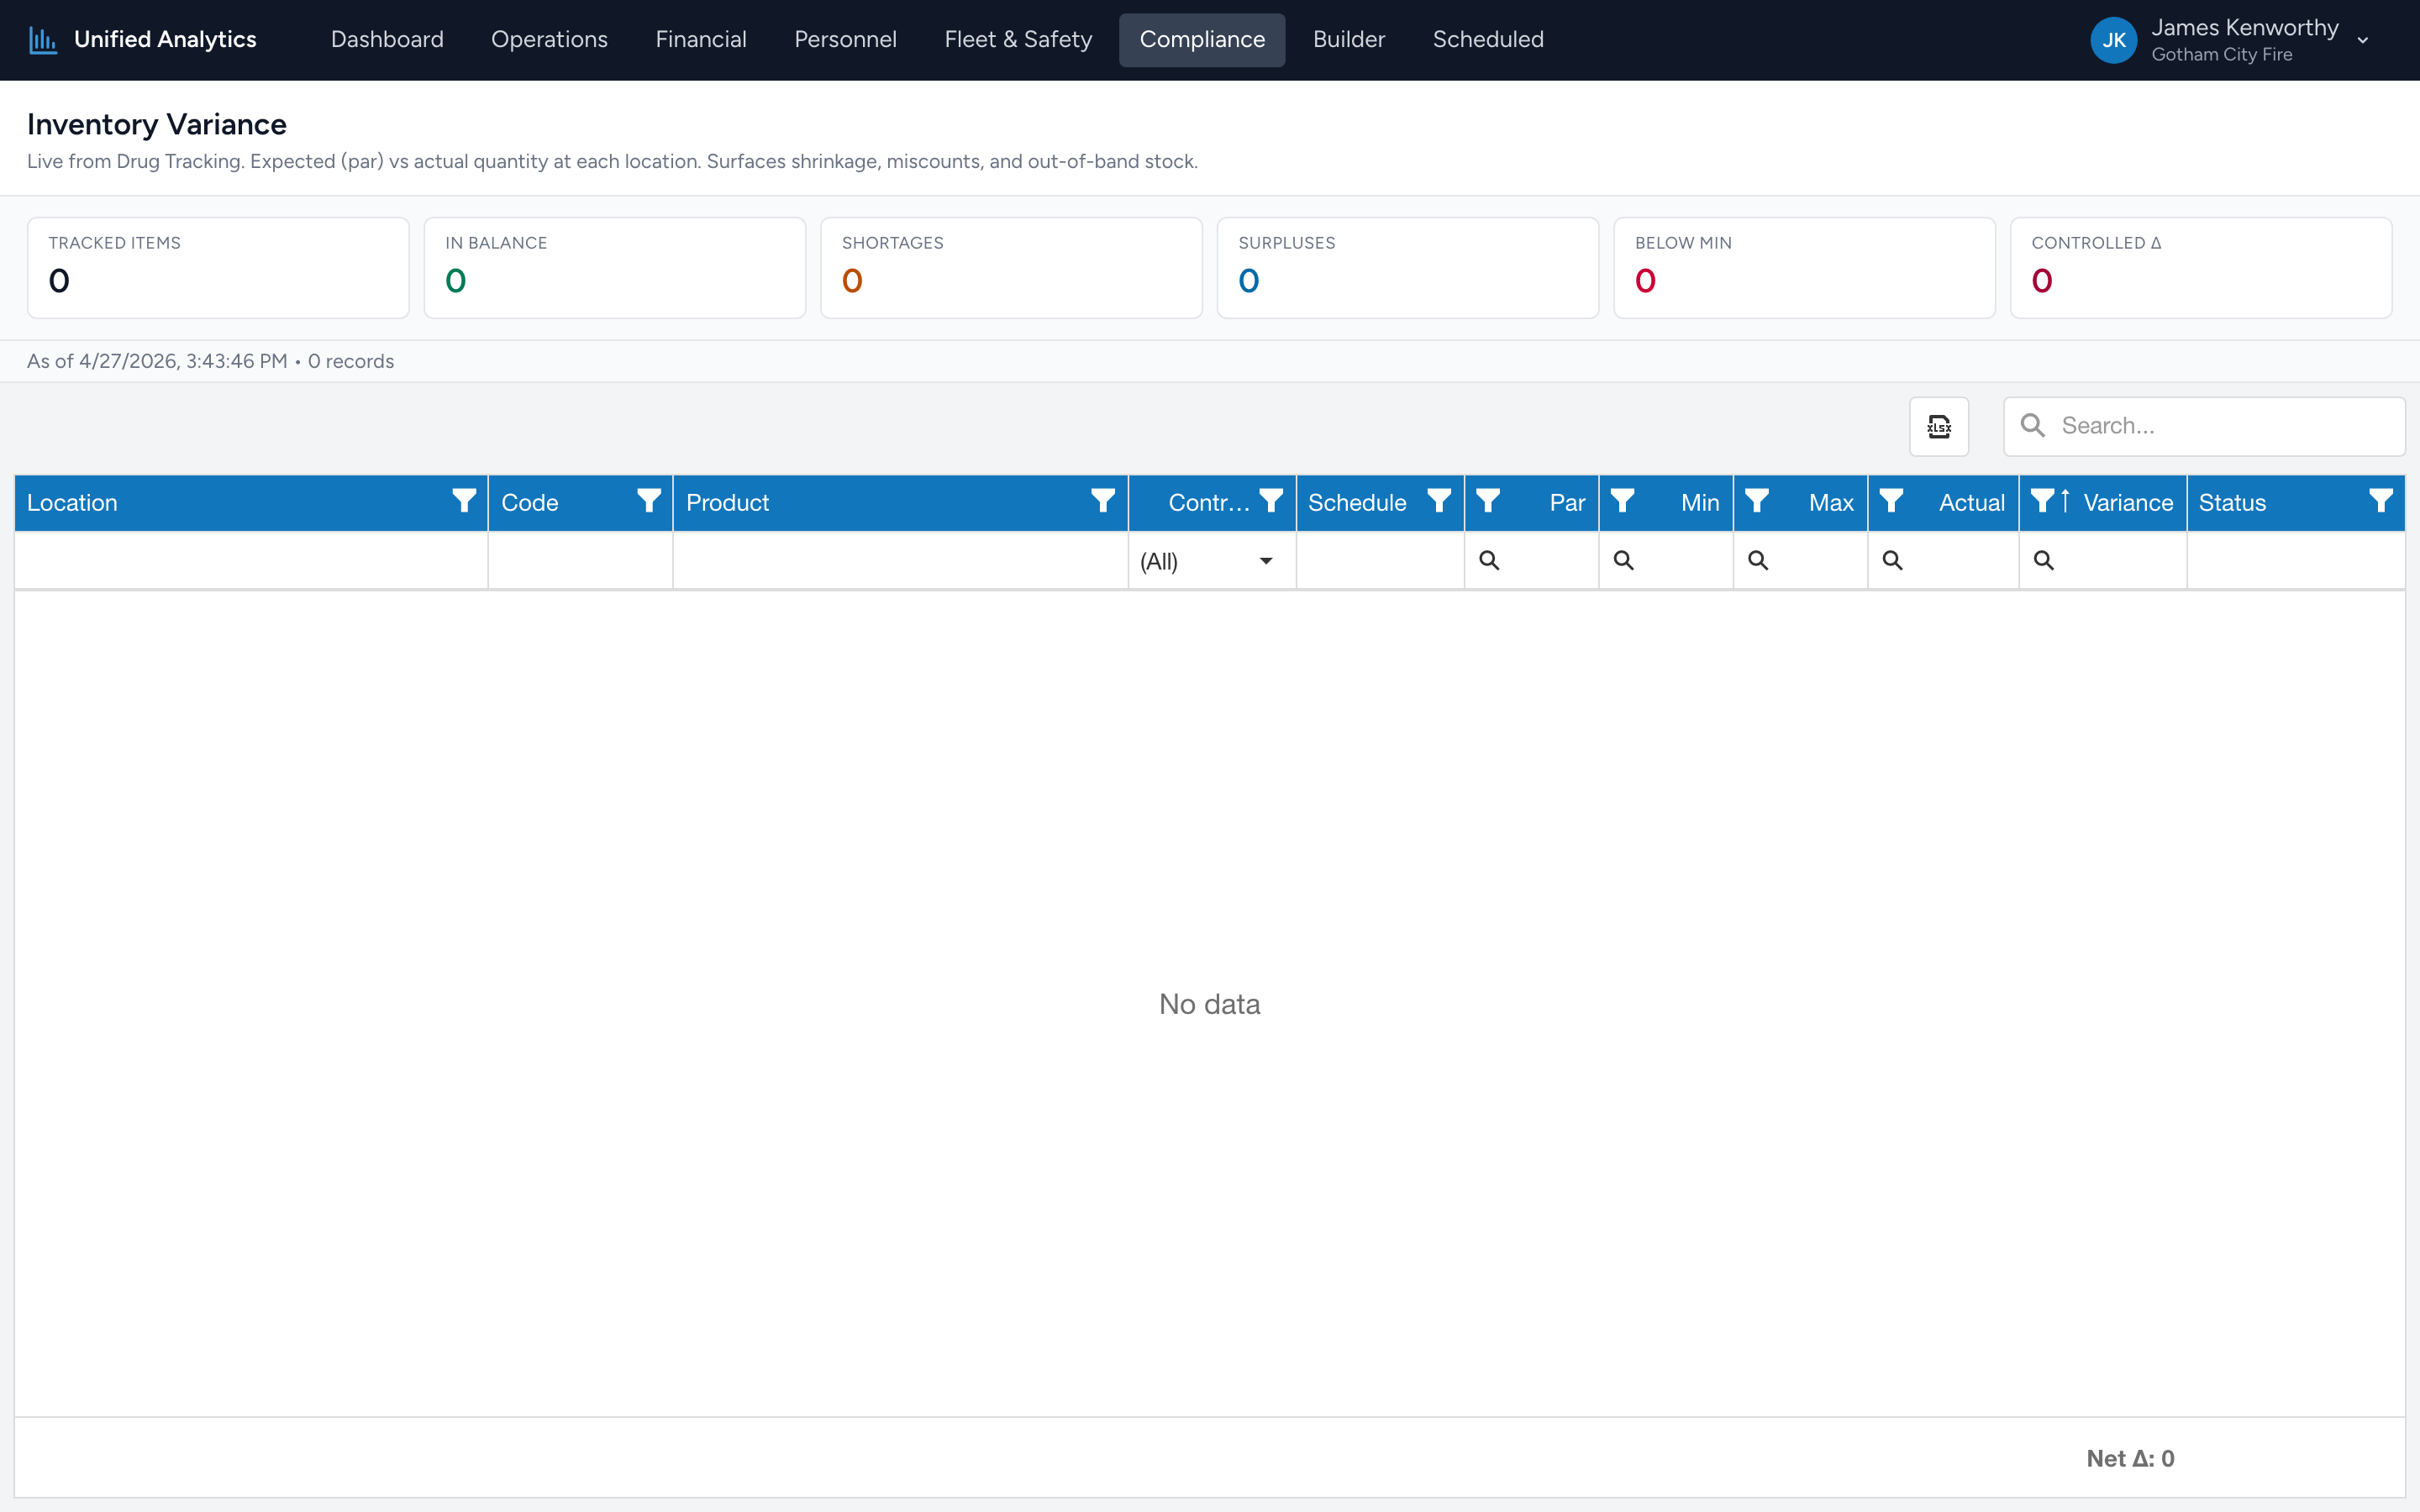This screenshot has width=2420, height=1512.
Task: Click the Schedule filter row input
Action: (x=1380, y=561)
